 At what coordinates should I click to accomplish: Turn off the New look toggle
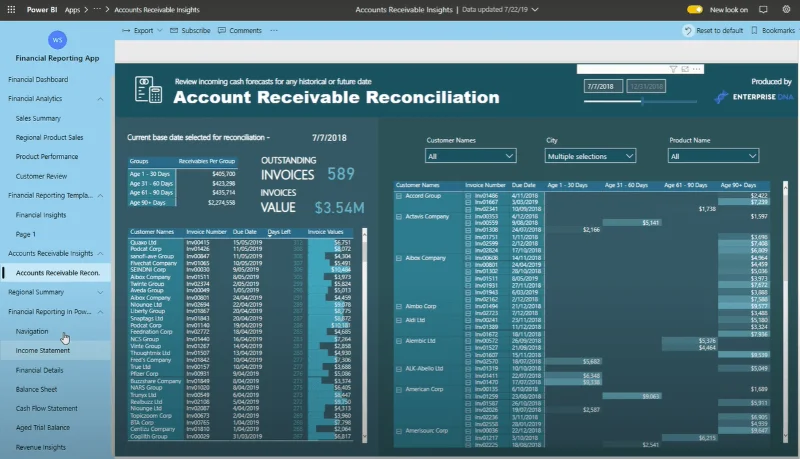tap(695, 9)
